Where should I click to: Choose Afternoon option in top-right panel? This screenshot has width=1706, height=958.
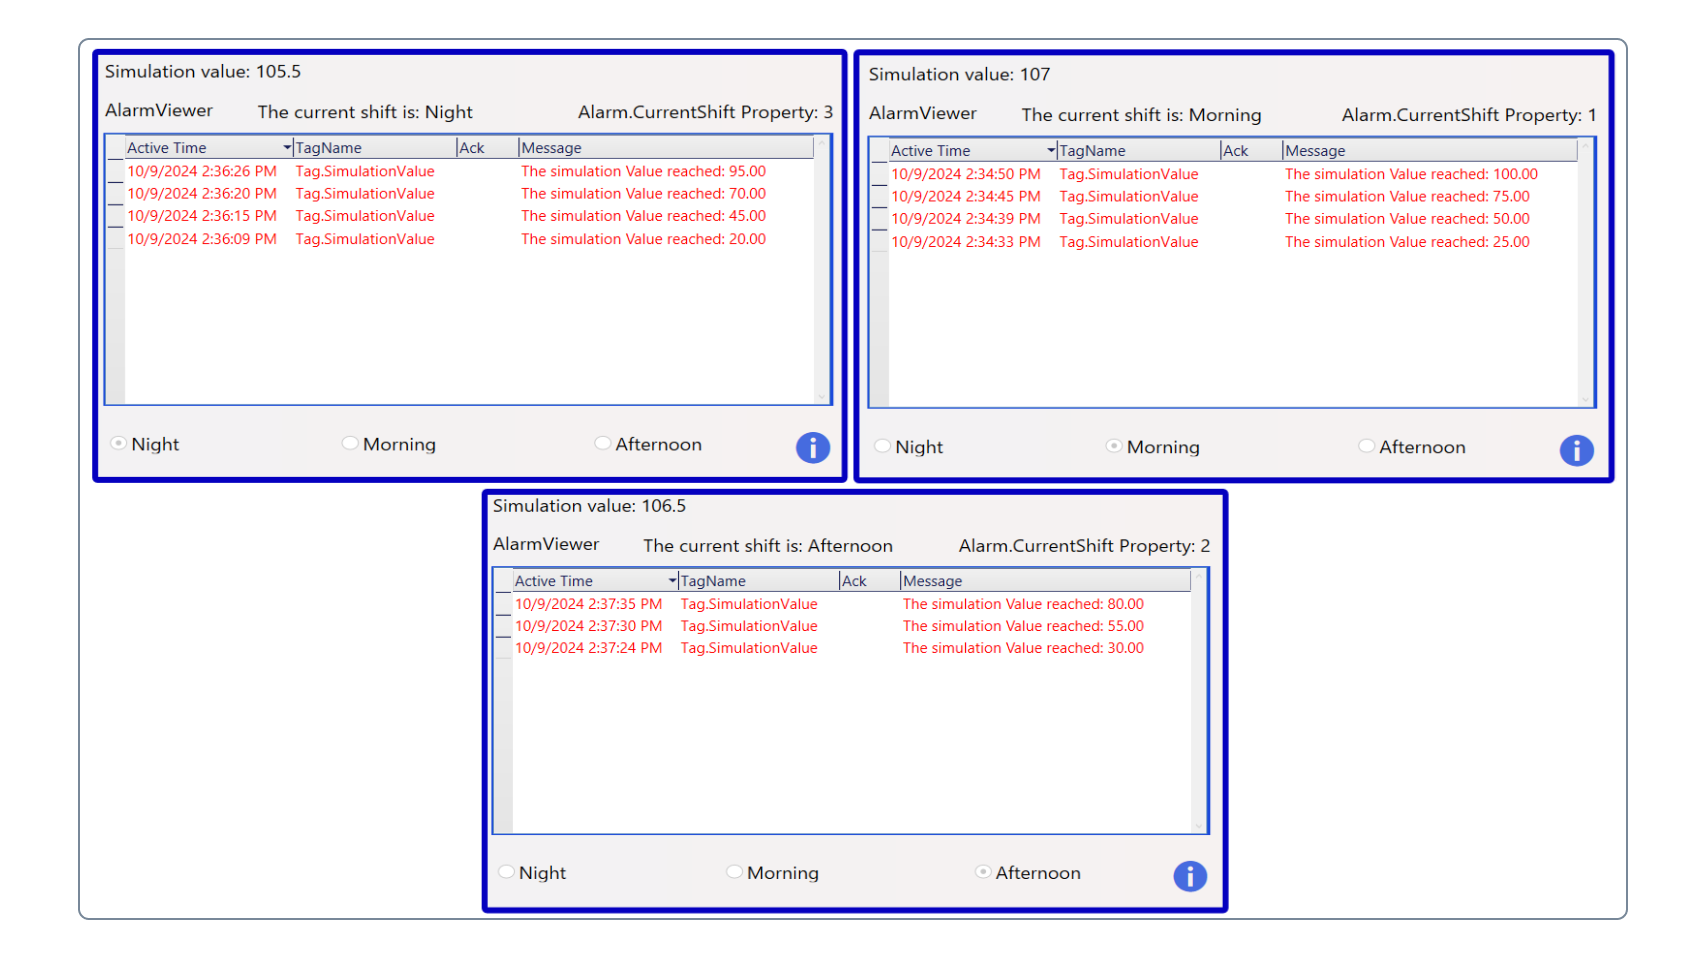(x=1366, y=446)
